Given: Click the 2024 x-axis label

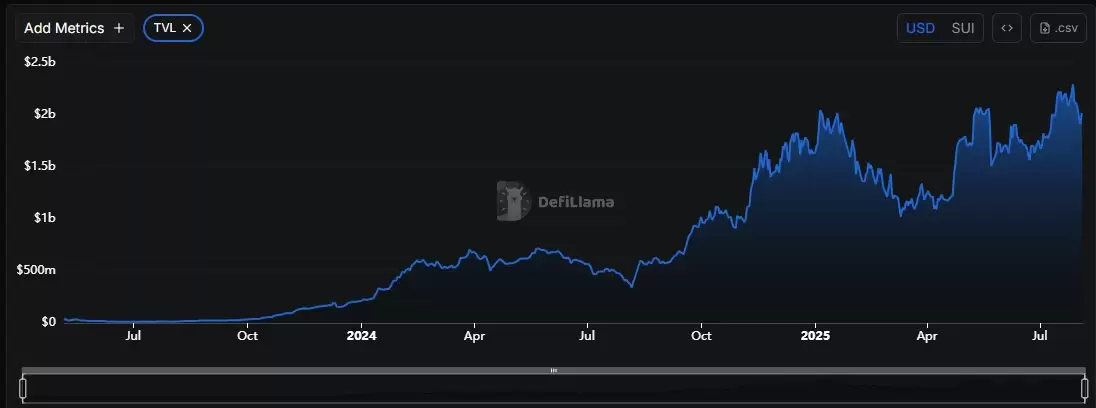Looking at the screenshot, I should pos(361,335).
